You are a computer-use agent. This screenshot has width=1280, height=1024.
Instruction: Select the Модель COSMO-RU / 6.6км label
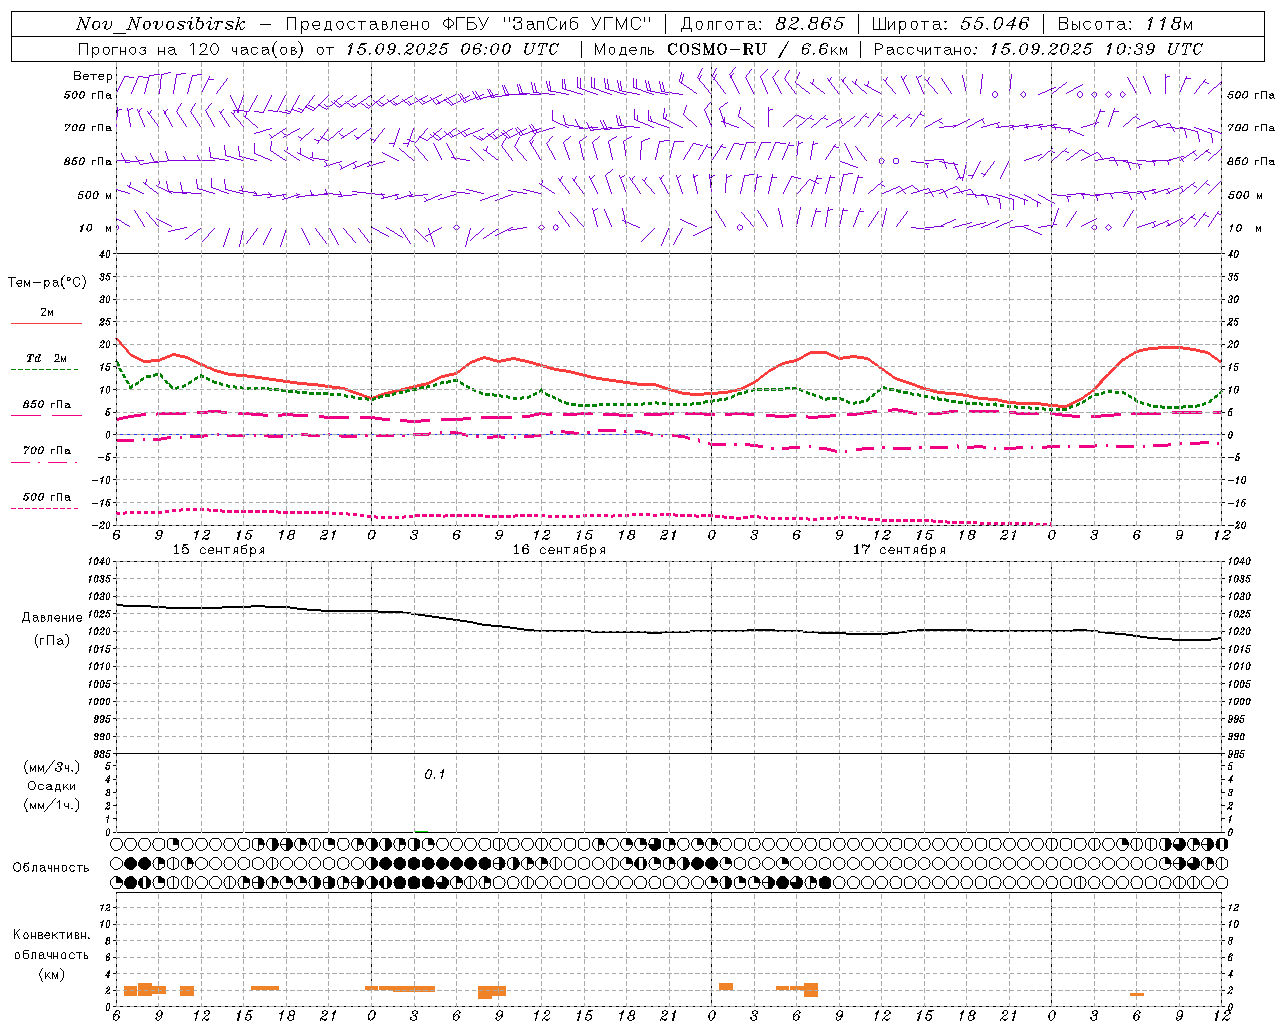(x=721, y=49)
